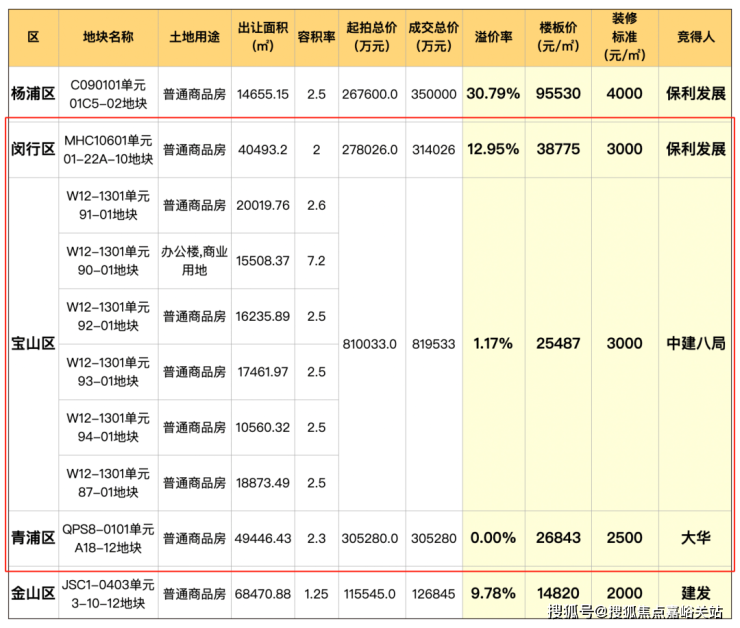Click the 地块名称 column header
Screen dimensions: 740x628
pos(107,36)
